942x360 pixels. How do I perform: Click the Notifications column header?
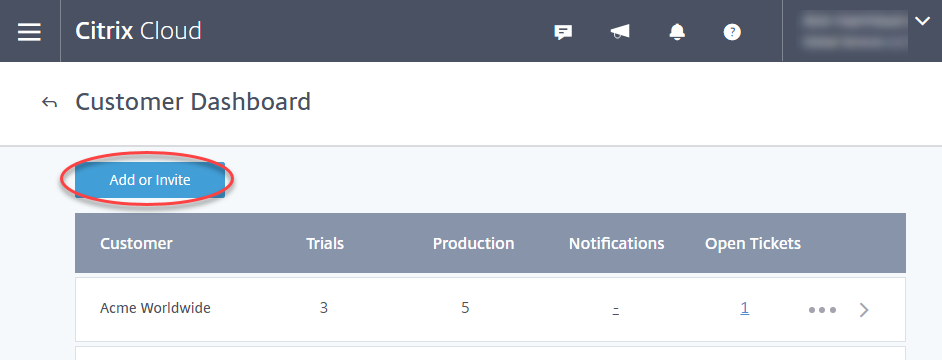click(616, 243)
